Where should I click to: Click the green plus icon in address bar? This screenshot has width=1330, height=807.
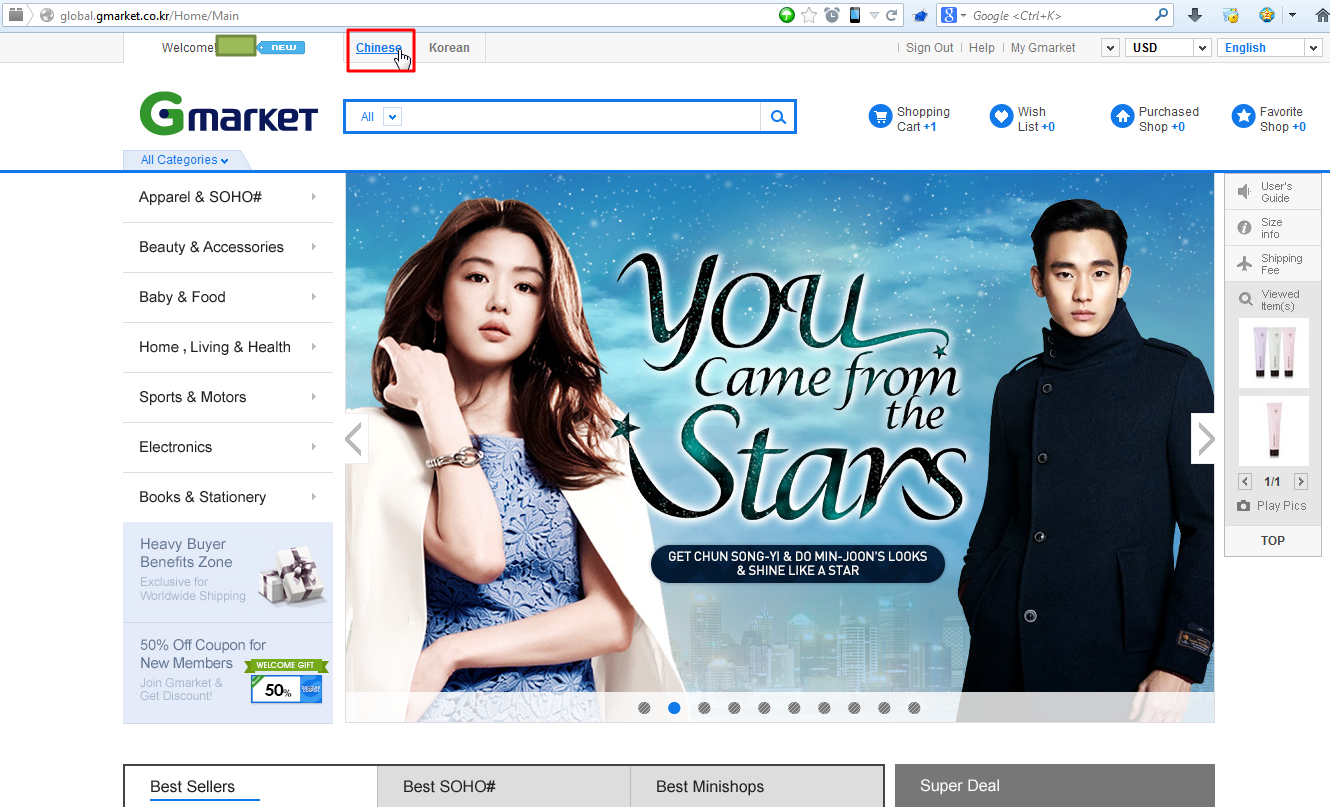point(787,15)
